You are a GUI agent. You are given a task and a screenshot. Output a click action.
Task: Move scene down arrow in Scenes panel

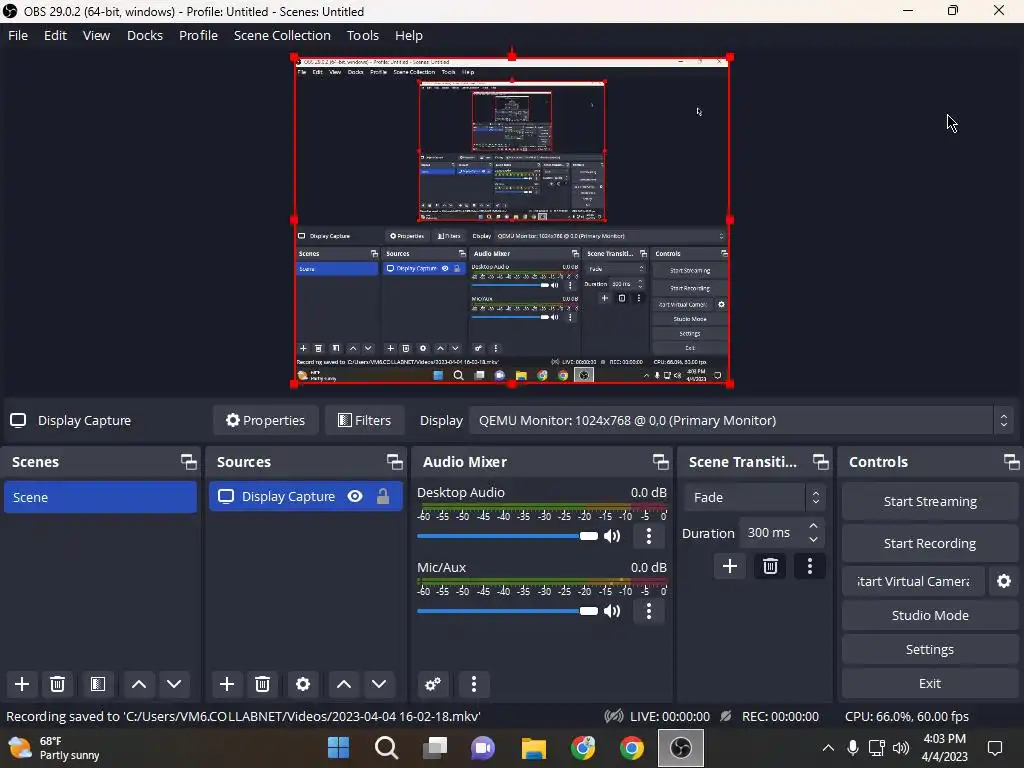pyautogui.click(x=174, y=684)
